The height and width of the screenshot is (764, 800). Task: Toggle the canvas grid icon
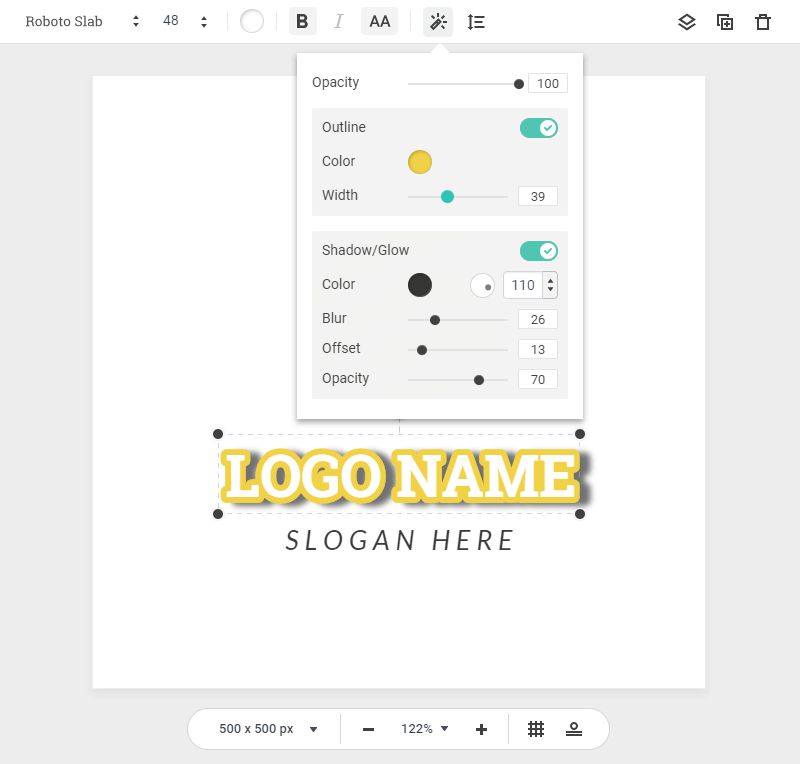point(536,729)
